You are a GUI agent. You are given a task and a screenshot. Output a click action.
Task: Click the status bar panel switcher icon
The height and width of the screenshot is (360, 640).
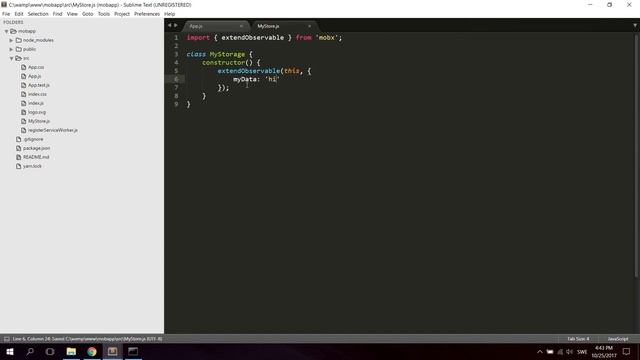pyautogui.click(x=7, y=339)
